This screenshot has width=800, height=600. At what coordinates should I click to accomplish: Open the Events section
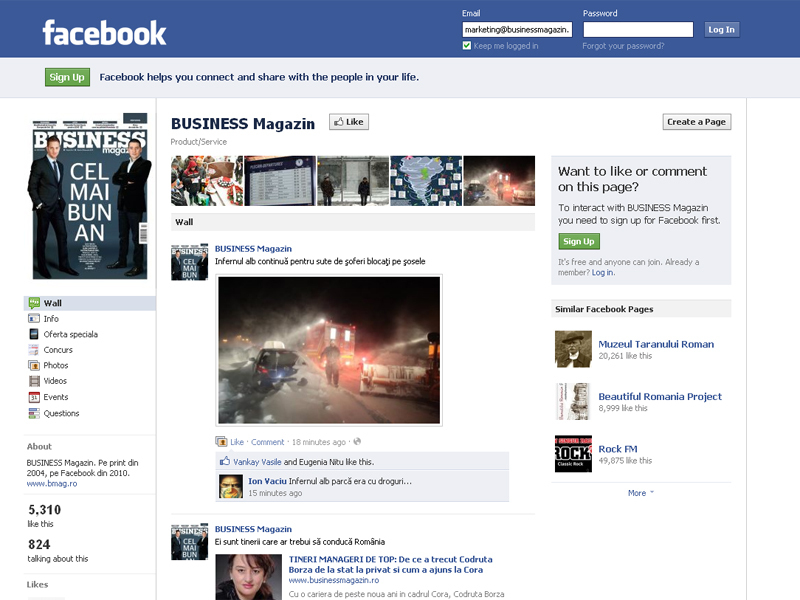[x=56, y=397]
